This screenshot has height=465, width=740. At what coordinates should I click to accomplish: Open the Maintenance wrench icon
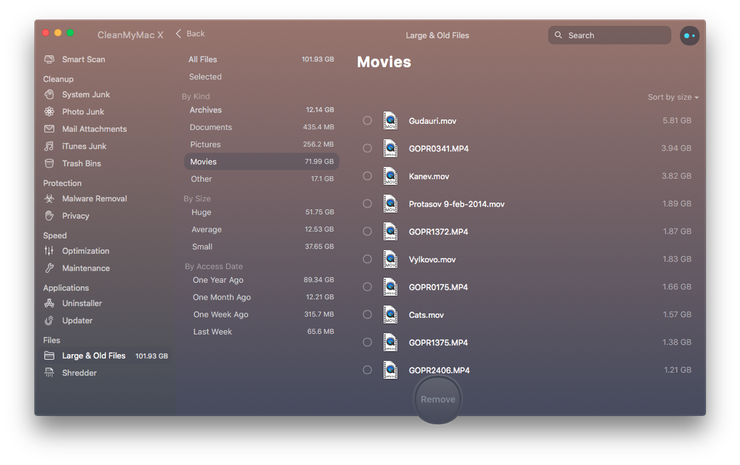pyautogui.click(x=49, y=268)
